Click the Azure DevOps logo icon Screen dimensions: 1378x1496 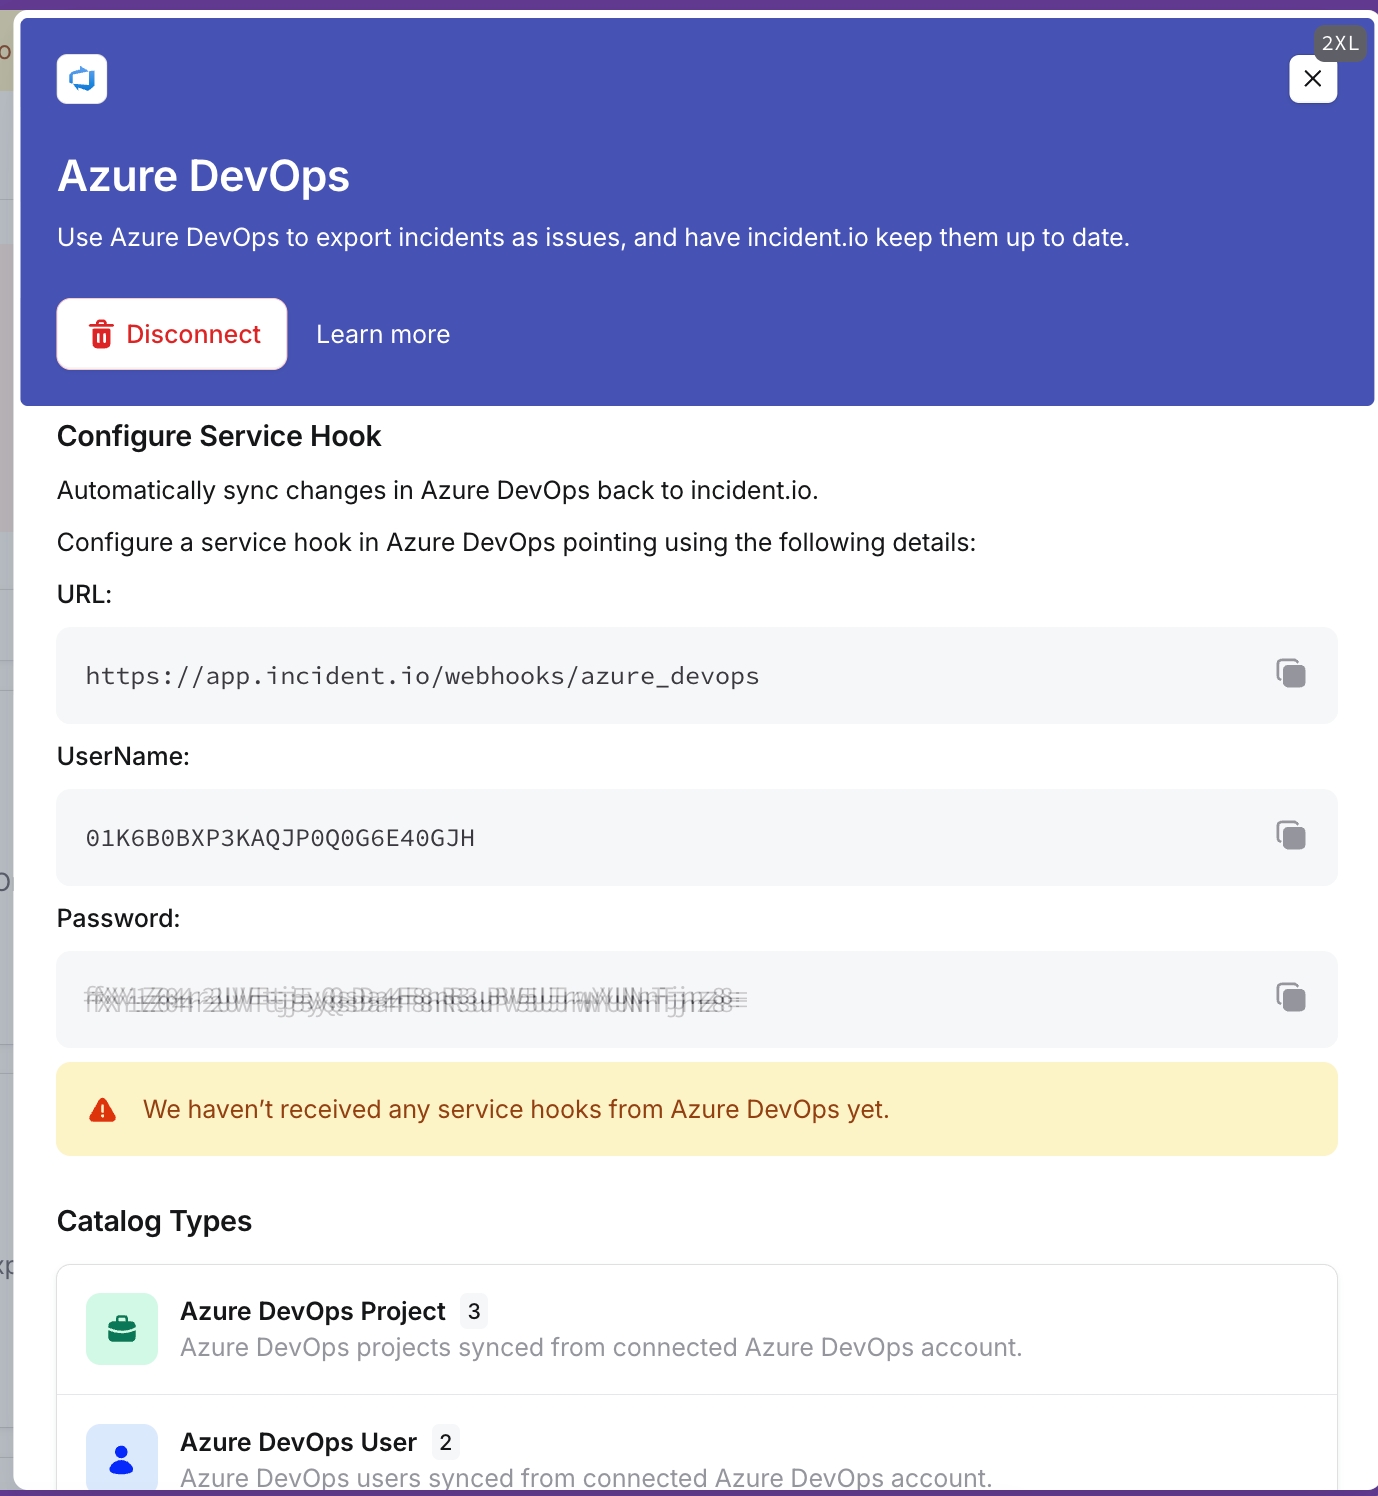point(82,79)
